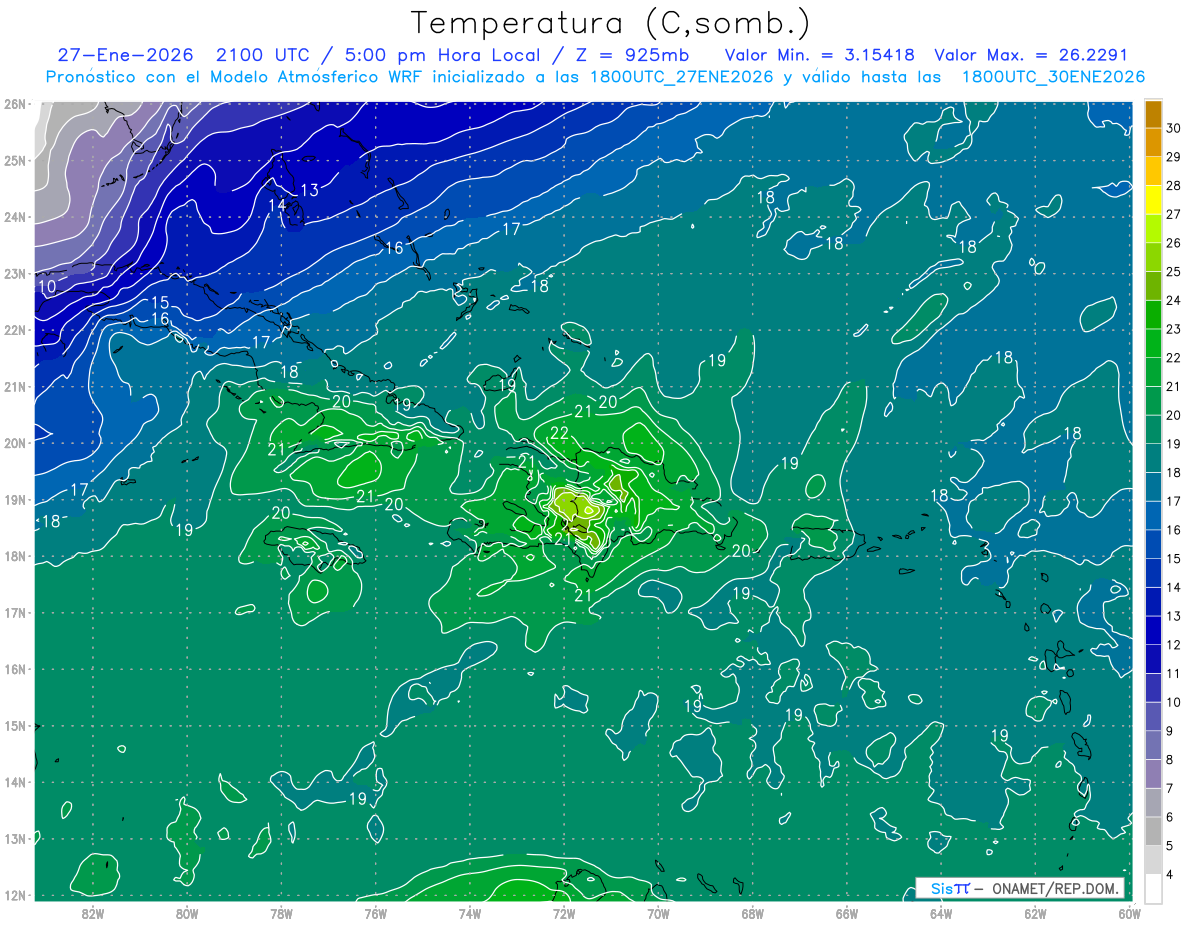This screenshot has height=927, width=1200.
Task: Click the "20N" latitude axis label
Action: tap(14, 443)
